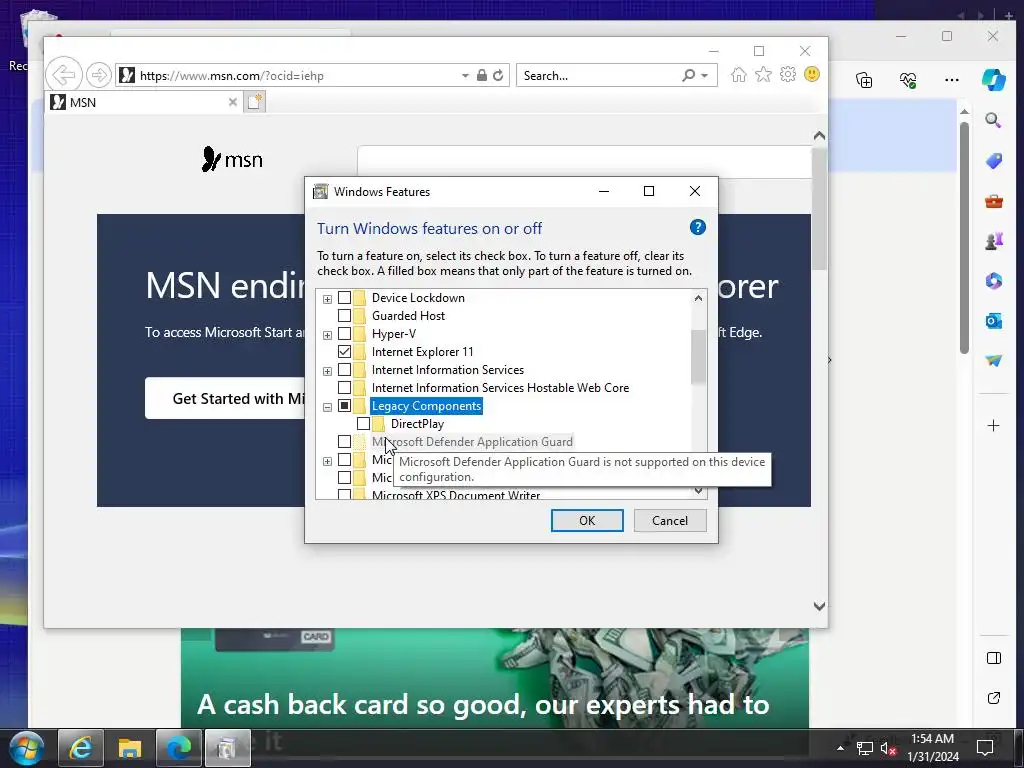Open IE Favorites star icon
This screenshot has width=1024, height=768.
763,74
